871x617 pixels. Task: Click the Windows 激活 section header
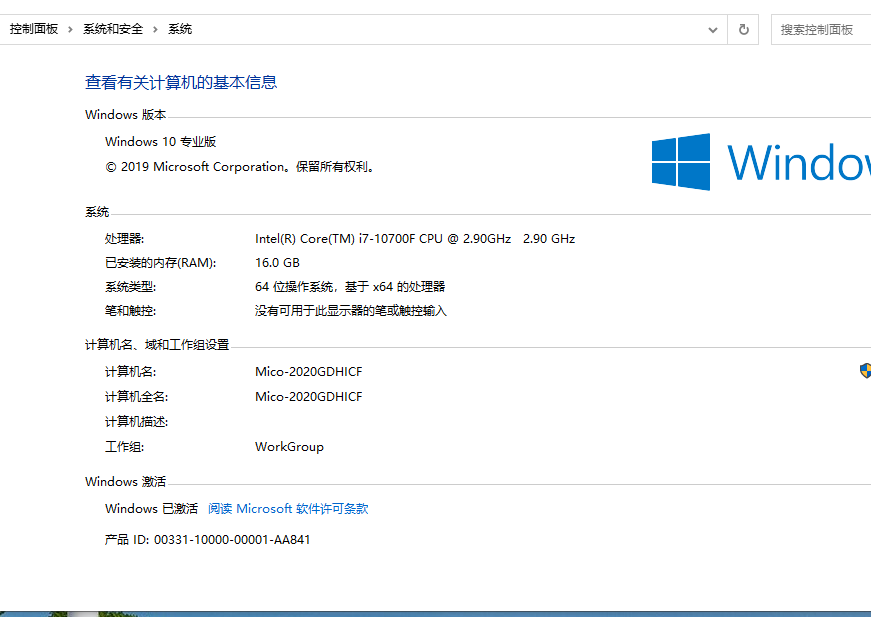click(126, 481)
